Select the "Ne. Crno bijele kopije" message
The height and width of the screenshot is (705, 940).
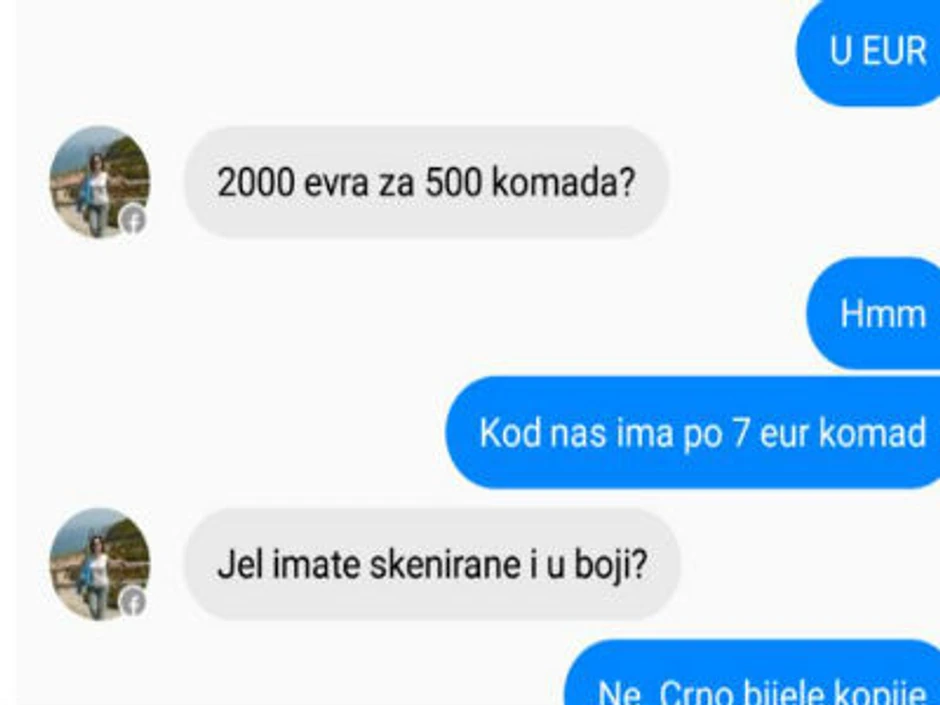pos(752,674)
